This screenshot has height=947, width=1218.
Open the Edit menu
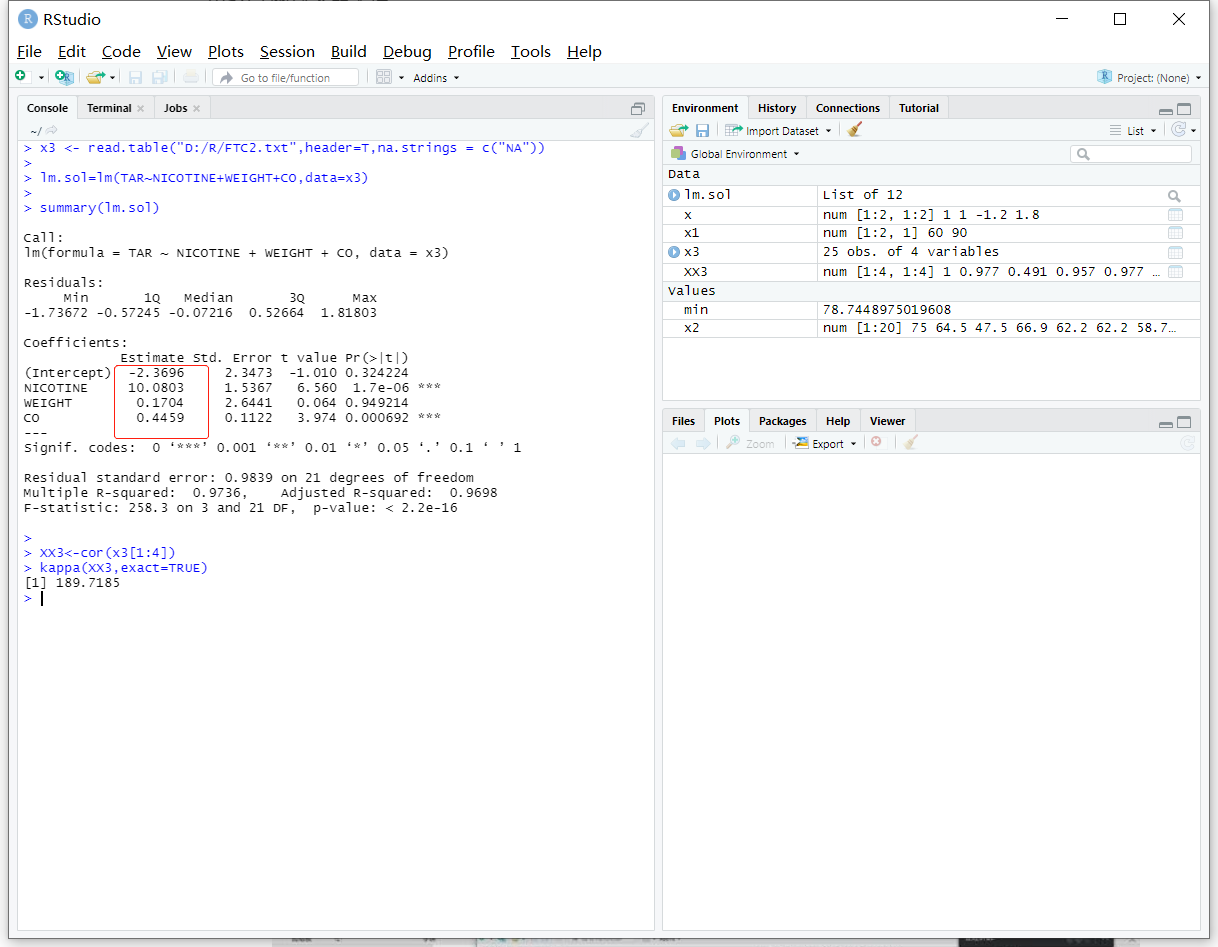tap(72, 51)
